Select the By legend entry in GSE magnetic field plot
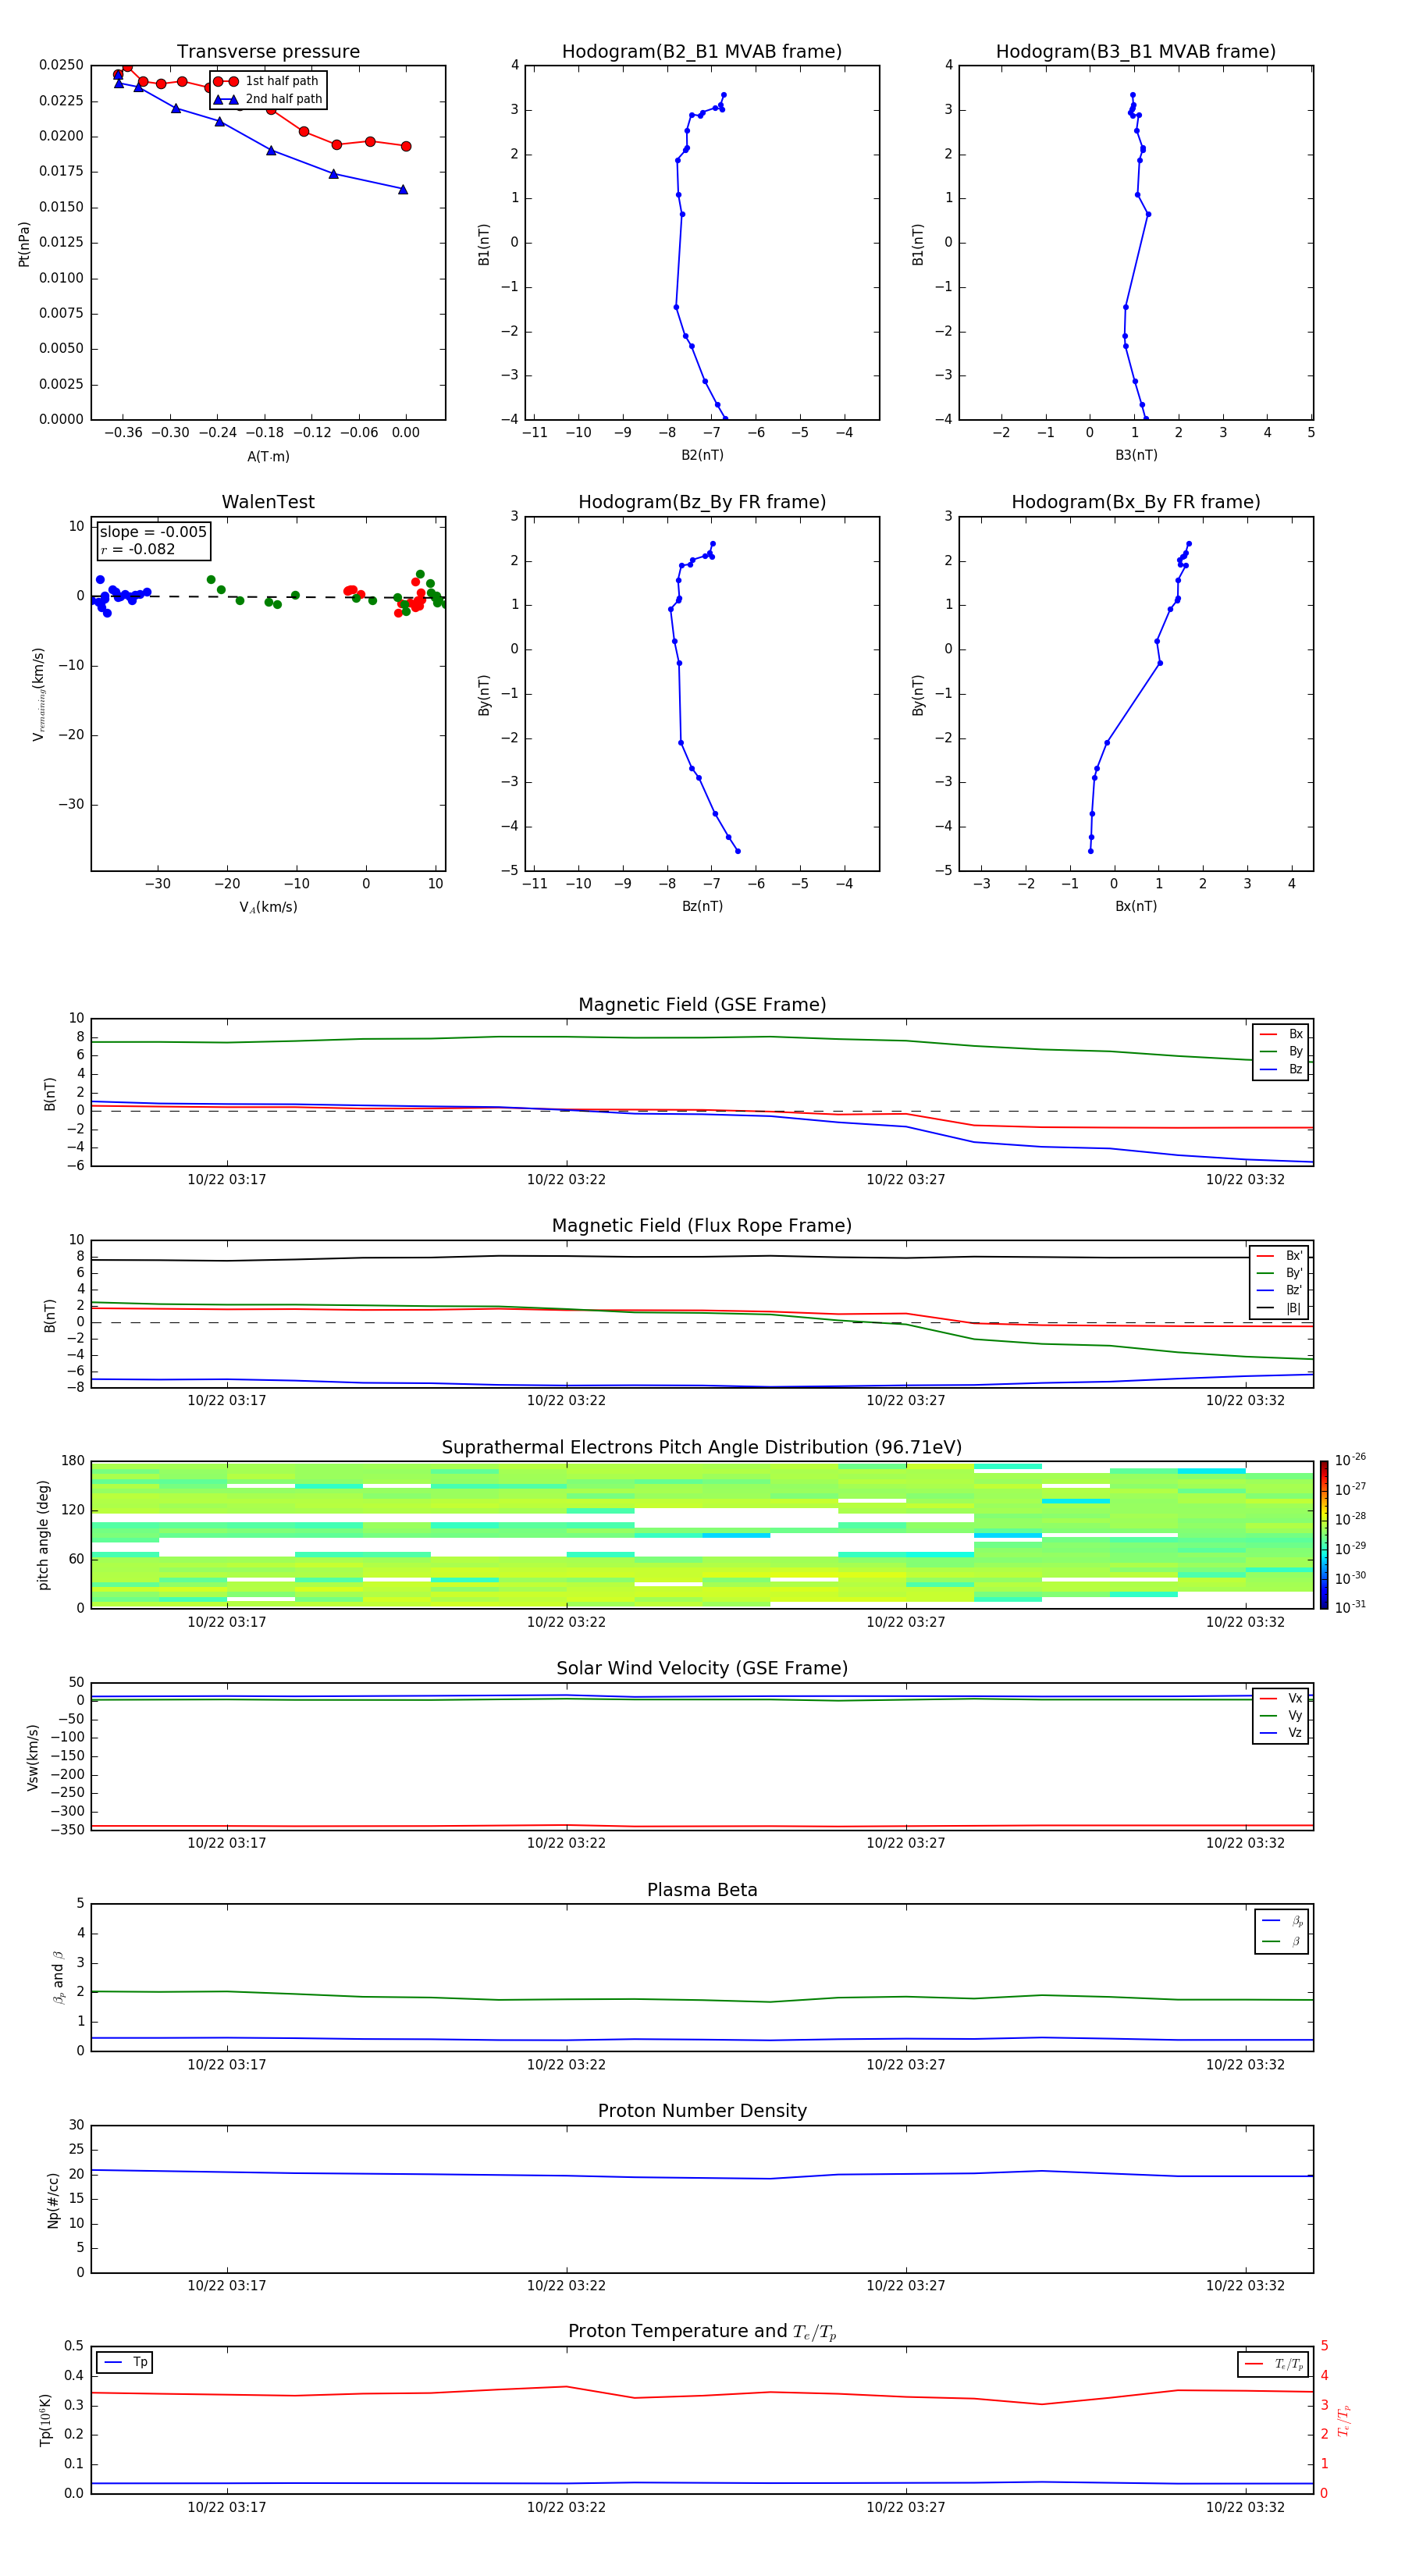This screenshot has height=2576, width=1405. (x=1281, y=1051)
